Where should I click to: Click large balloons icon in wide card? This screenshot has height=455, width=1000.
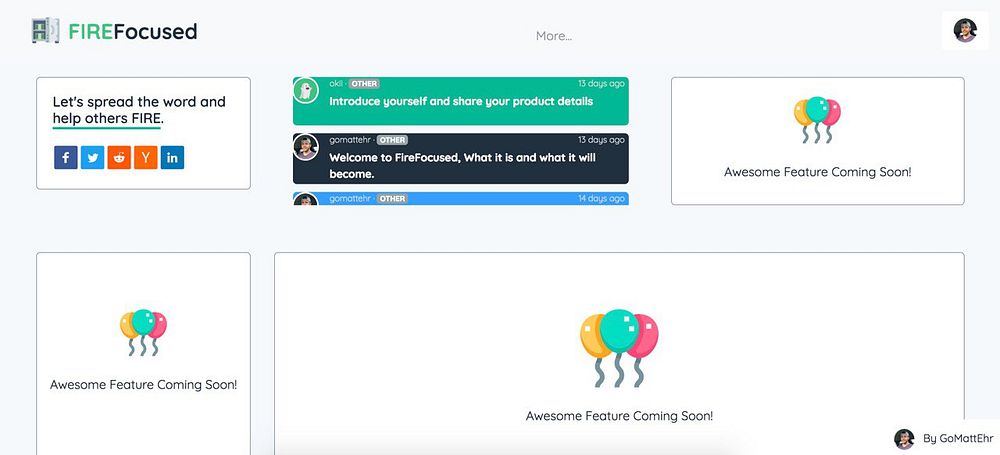[x=619, y=348]
